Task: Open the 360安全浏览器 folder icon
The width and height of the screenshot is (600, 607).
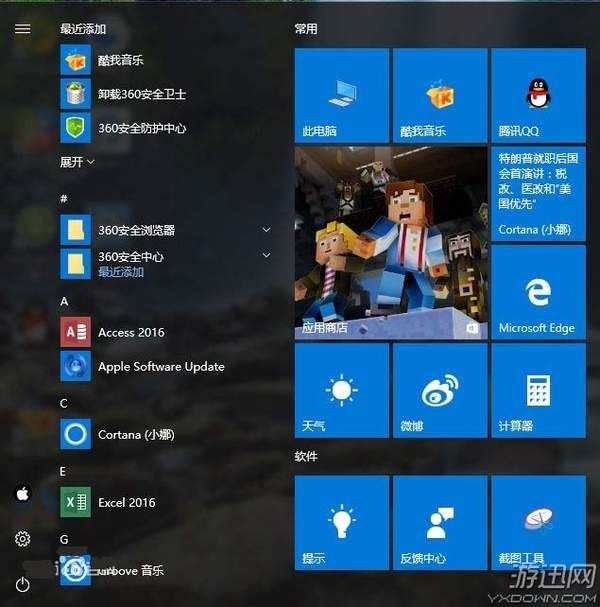Action: (x=75, y=230)
